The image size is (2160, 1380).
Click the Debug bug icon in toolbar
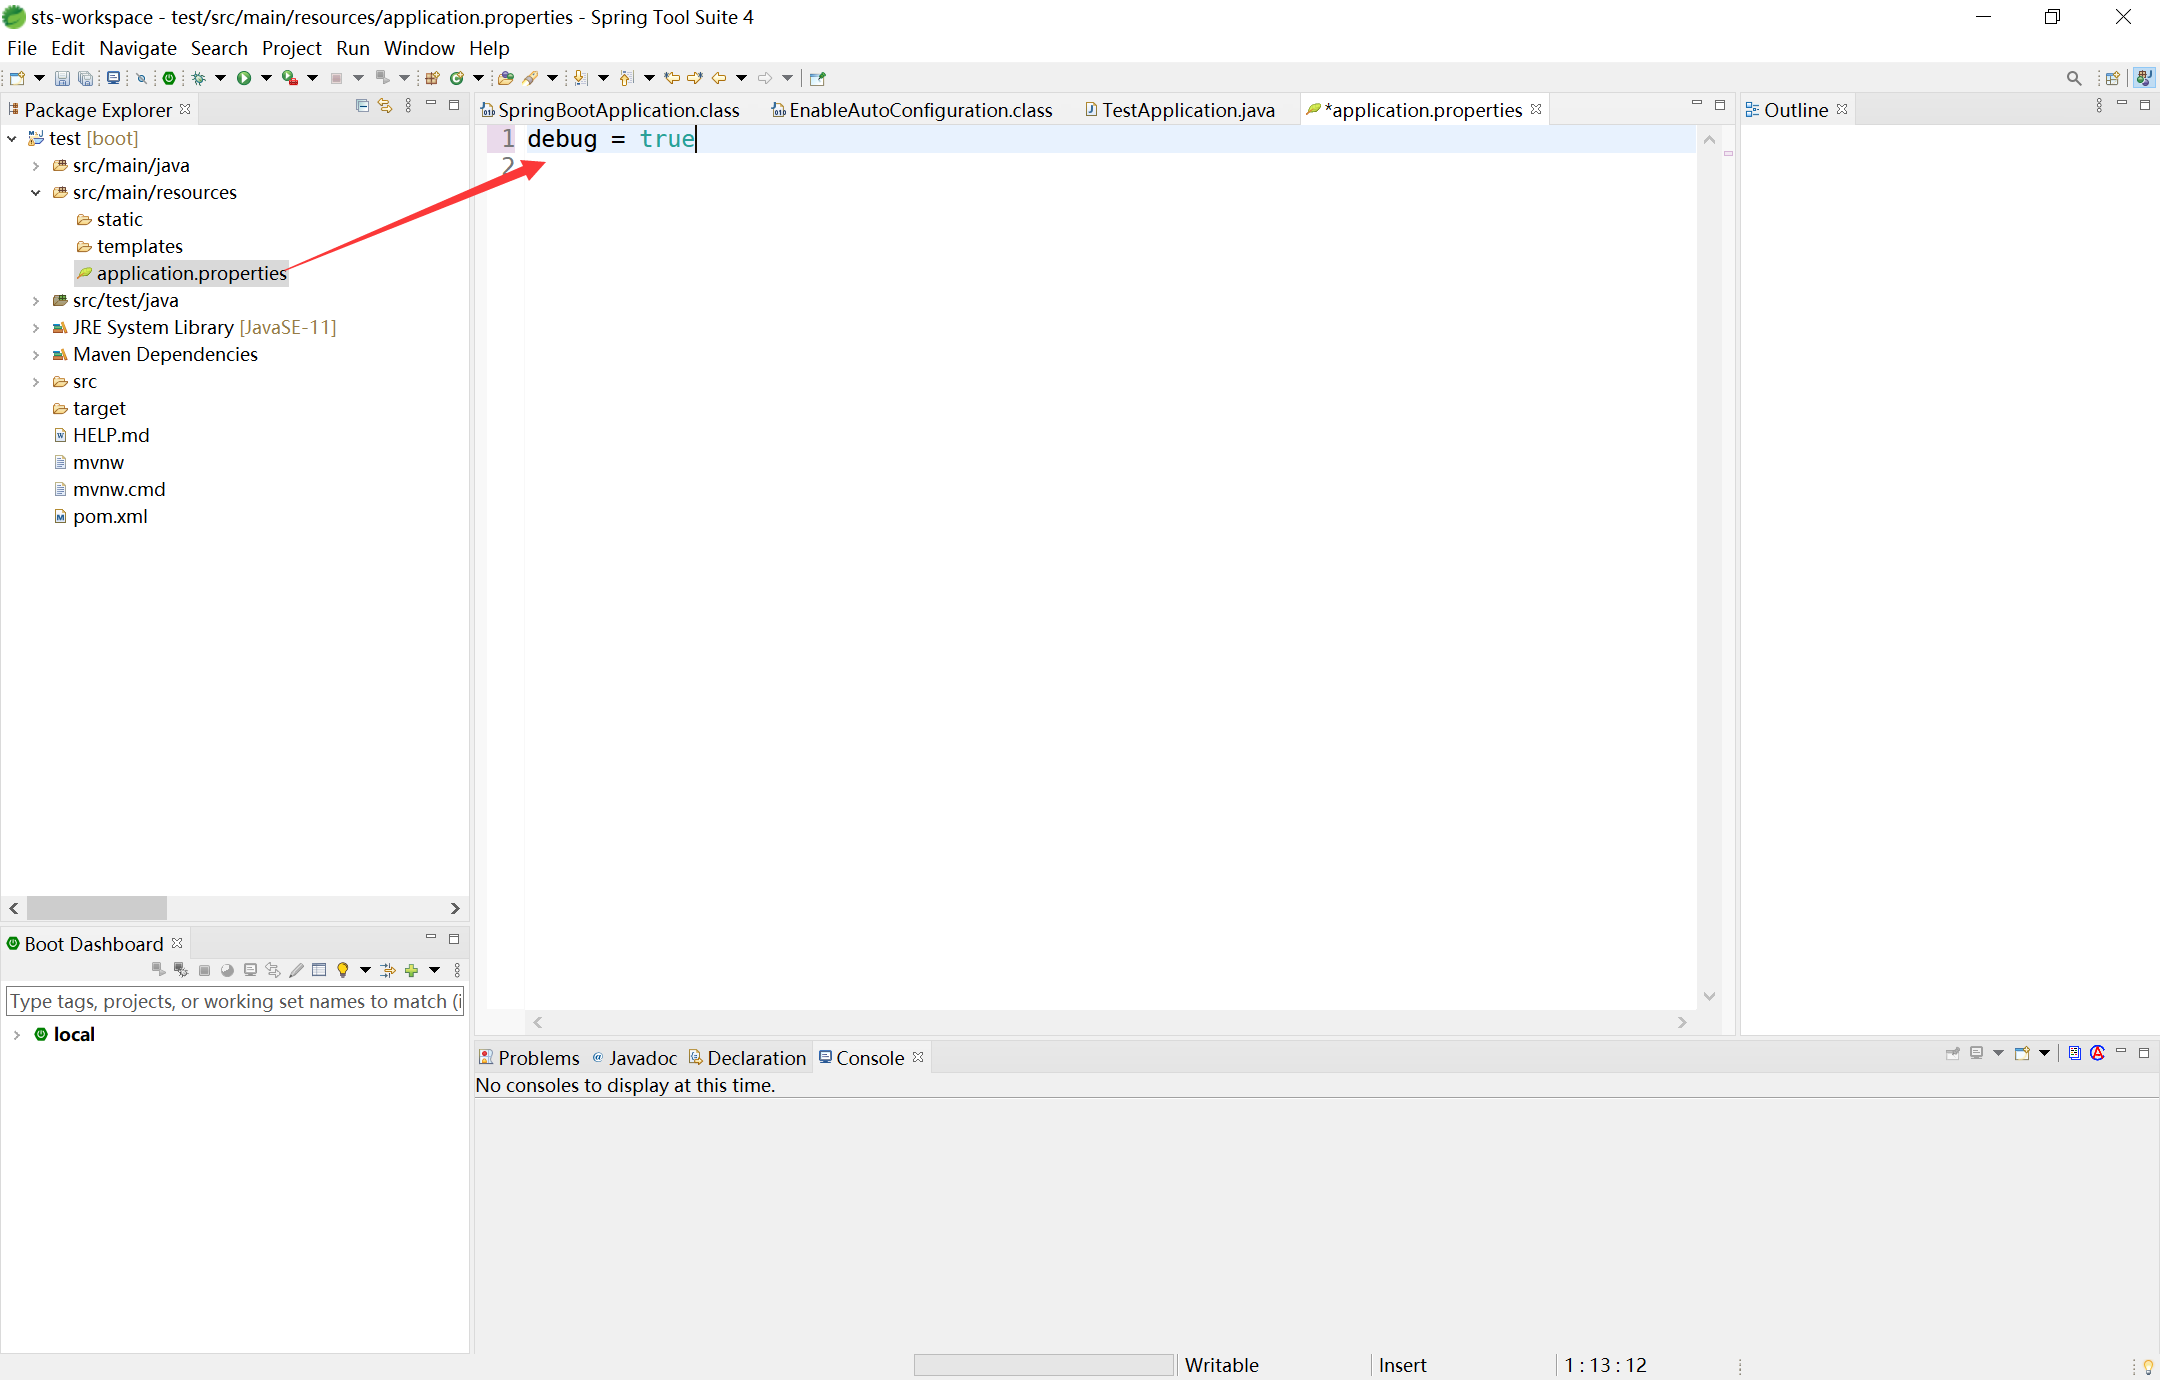tap(198, 78)
